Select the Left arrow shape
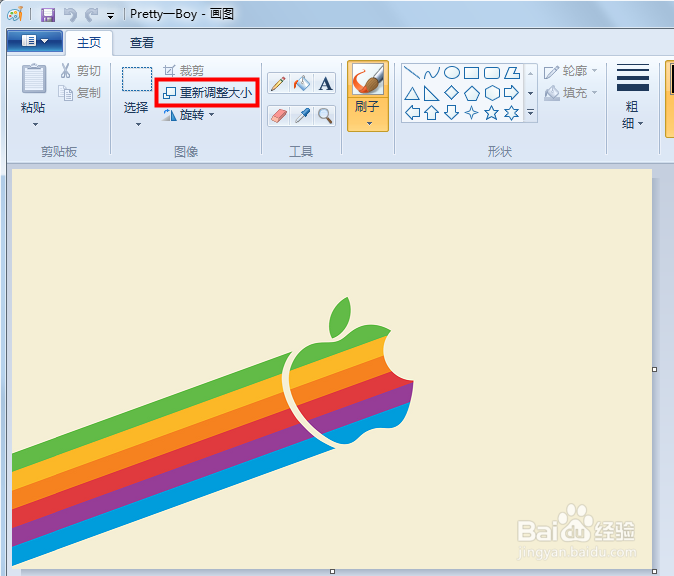 click(412, 113)
